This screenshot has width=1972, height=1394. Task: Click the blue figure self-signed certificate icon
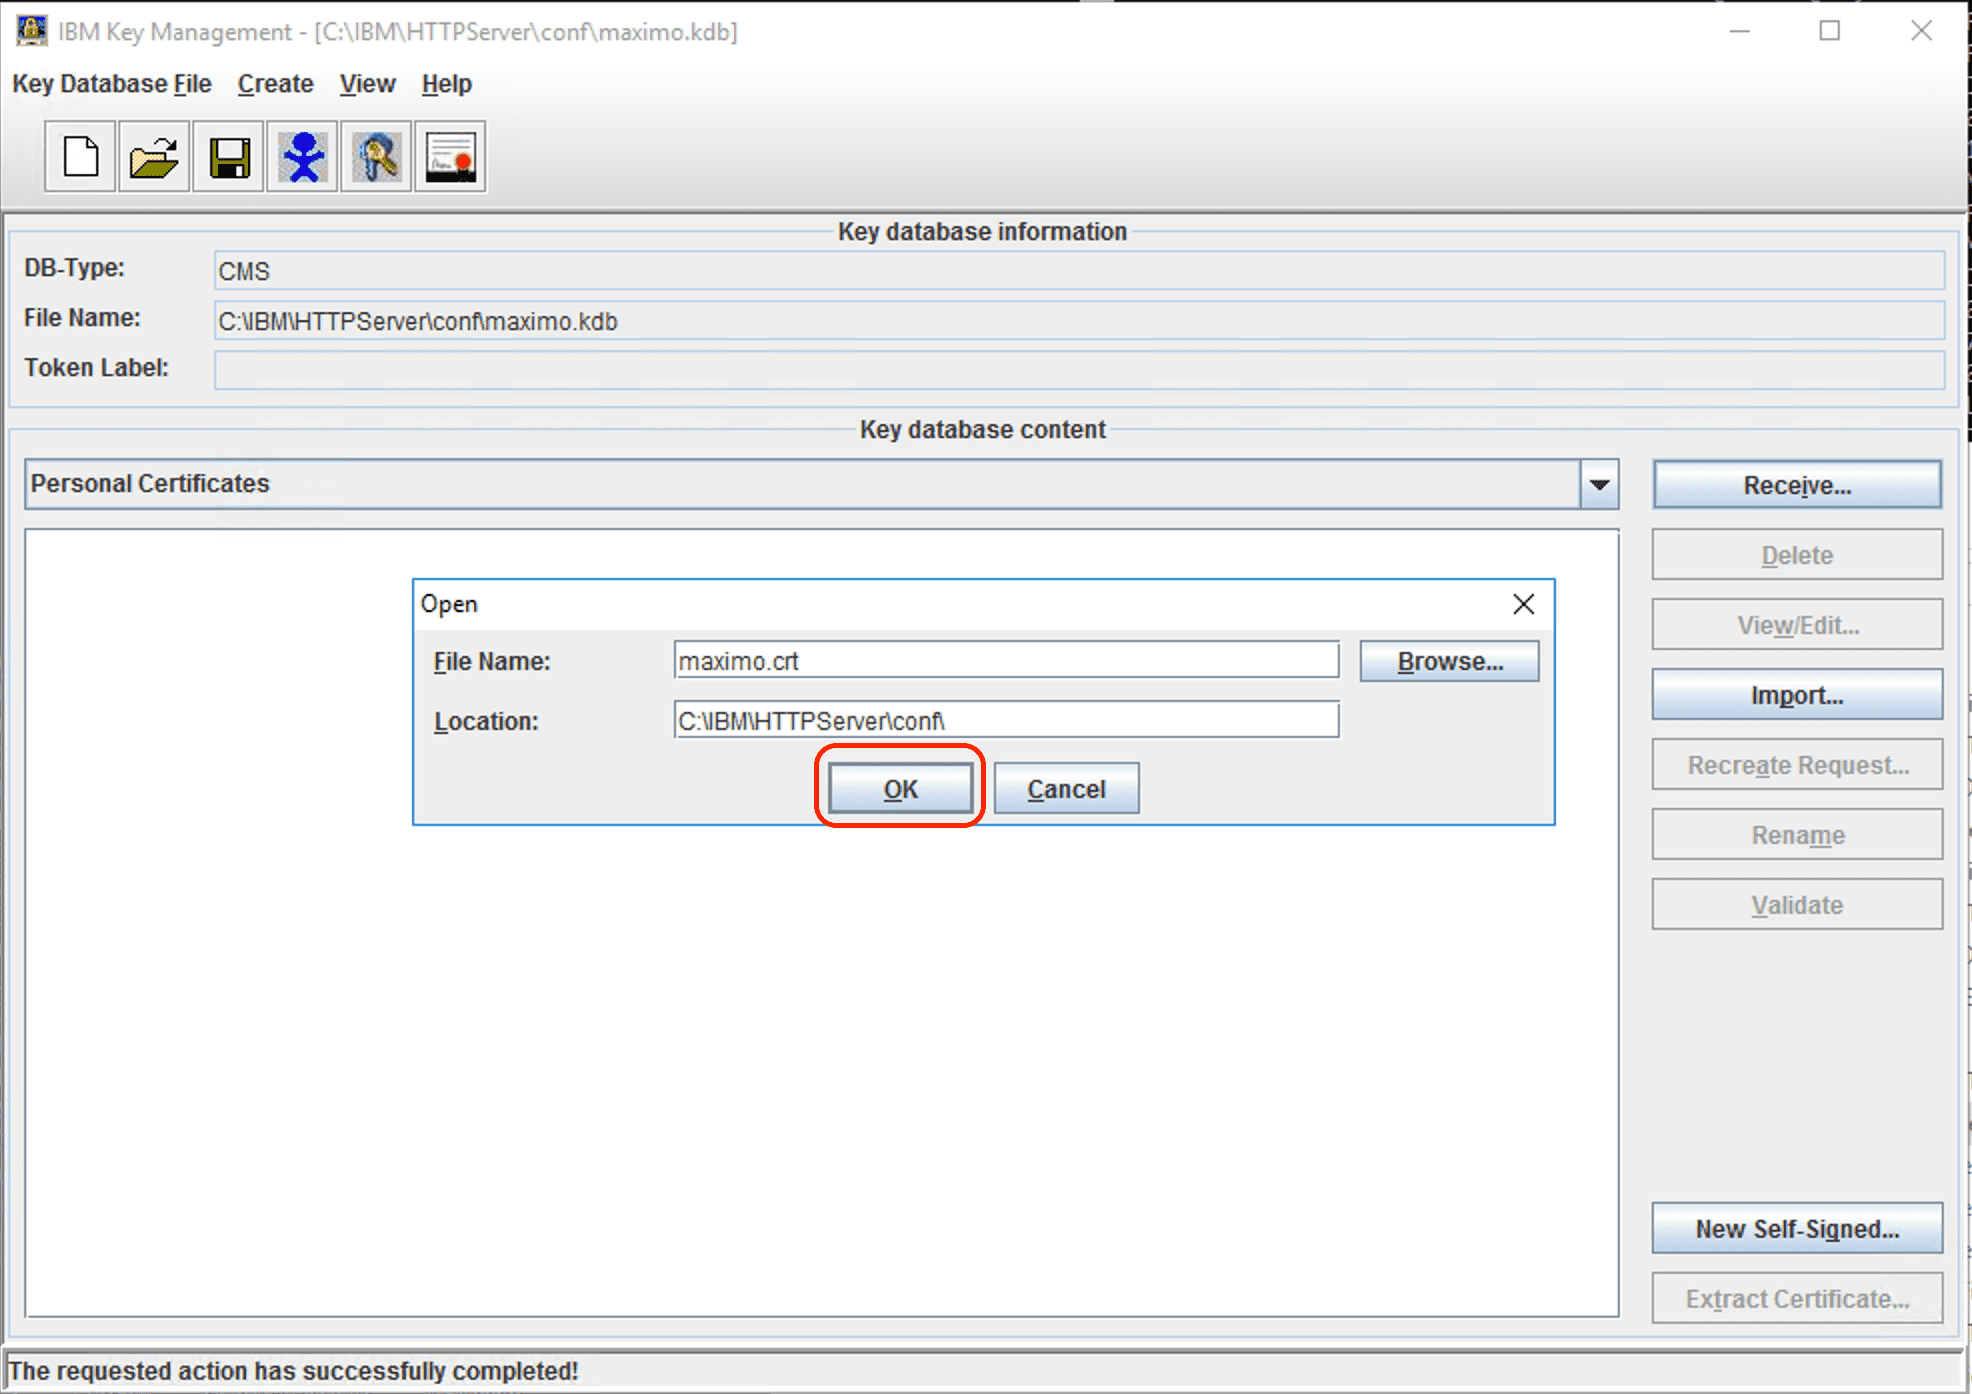pyautogui.click(x=303, y=157)
